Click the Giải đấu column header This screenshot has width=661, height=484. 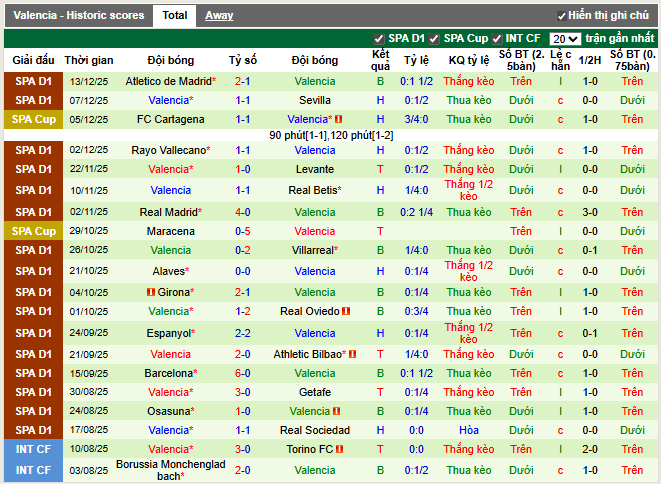[x=33, y=60]
